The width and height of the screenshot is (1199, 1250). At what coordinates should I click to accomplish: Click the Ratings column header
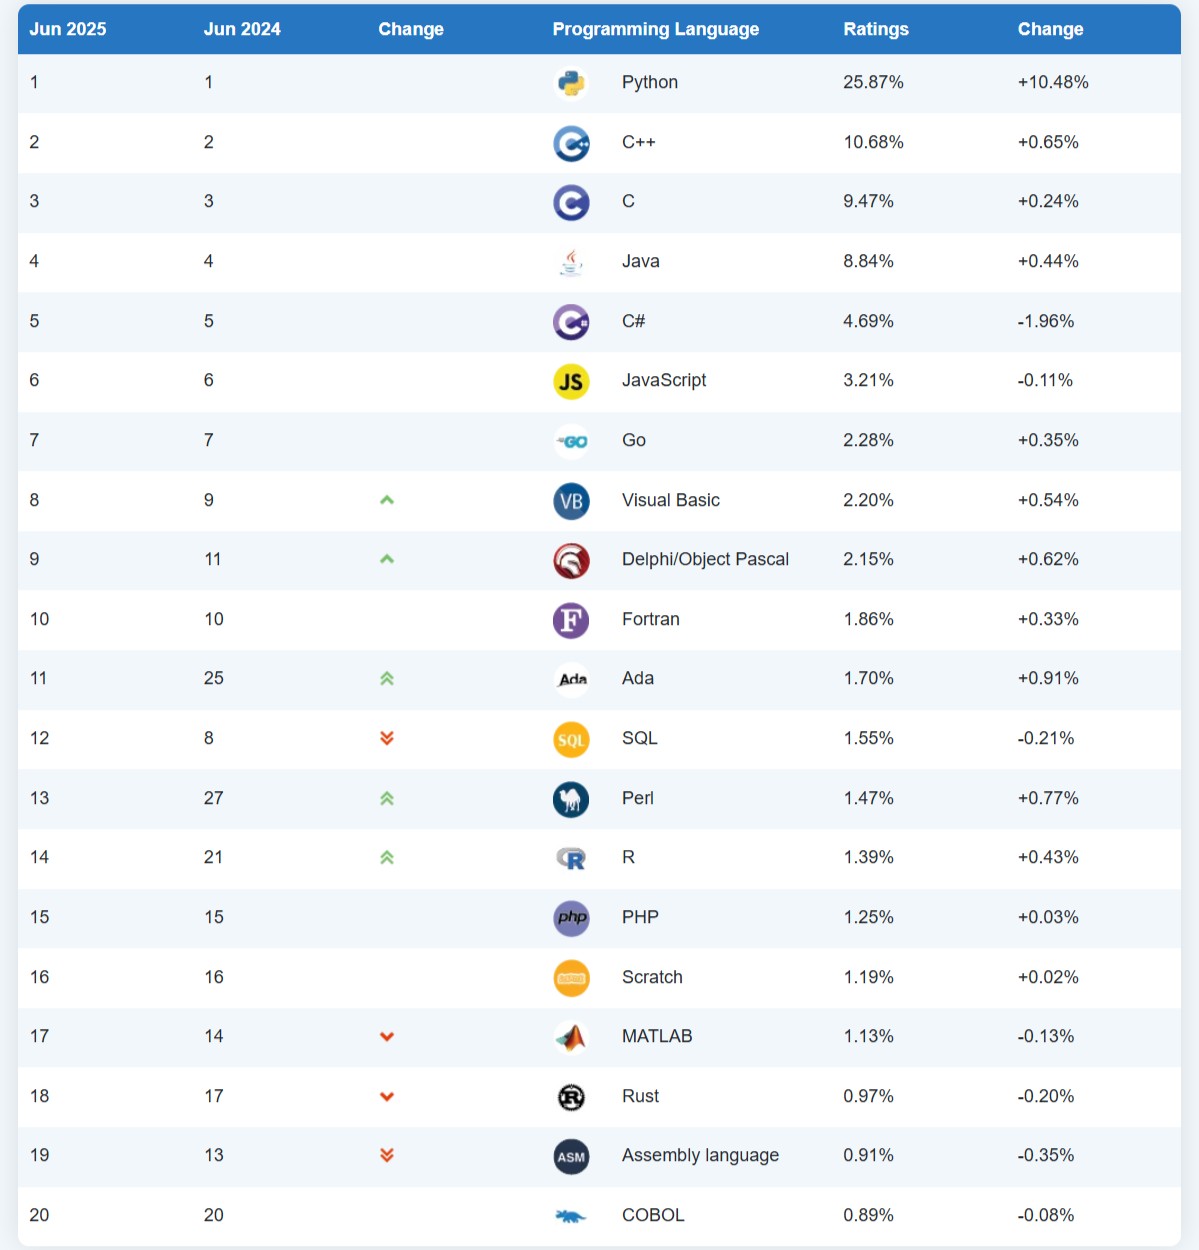click(x=875, y=29)
